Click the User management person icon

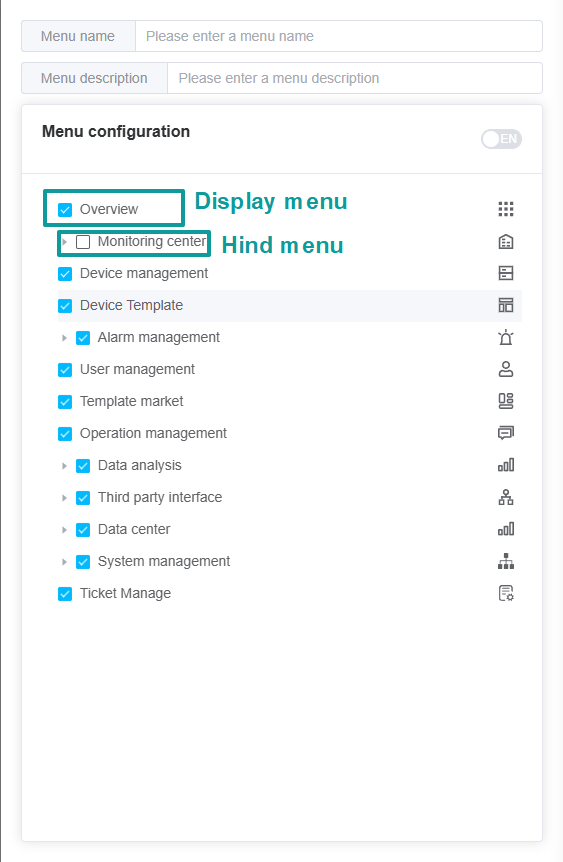506,369
